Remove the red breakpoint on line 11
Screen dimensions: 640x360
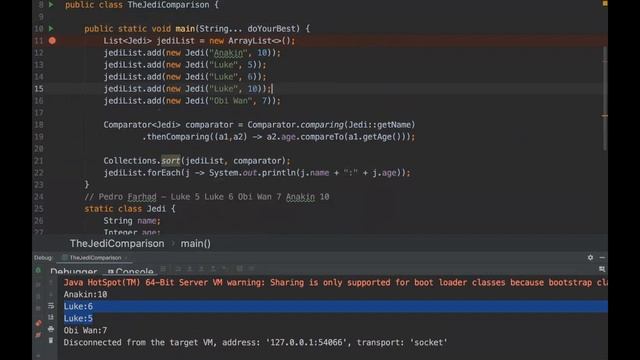pos(52,40)
